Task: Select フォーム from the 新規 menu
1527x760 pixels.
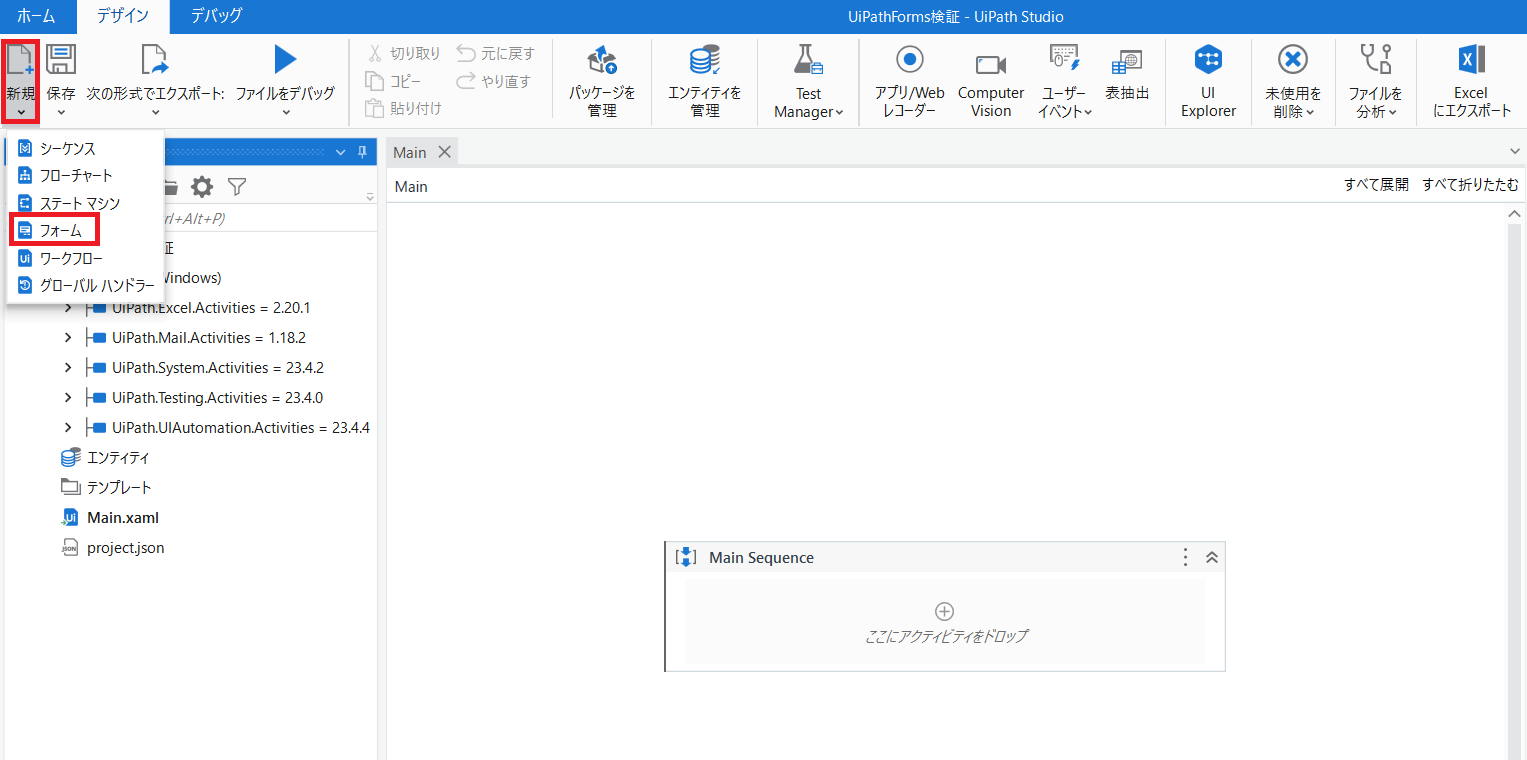Action: coord(54,230)
